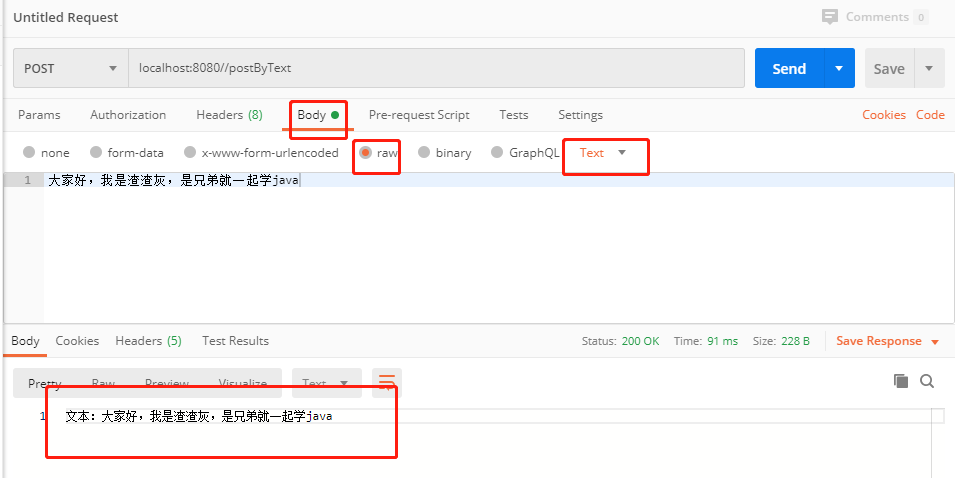This screenshot has height=478, width=957.
Task: Open the request Headers (8) tab
Action: tap(229, 115)
